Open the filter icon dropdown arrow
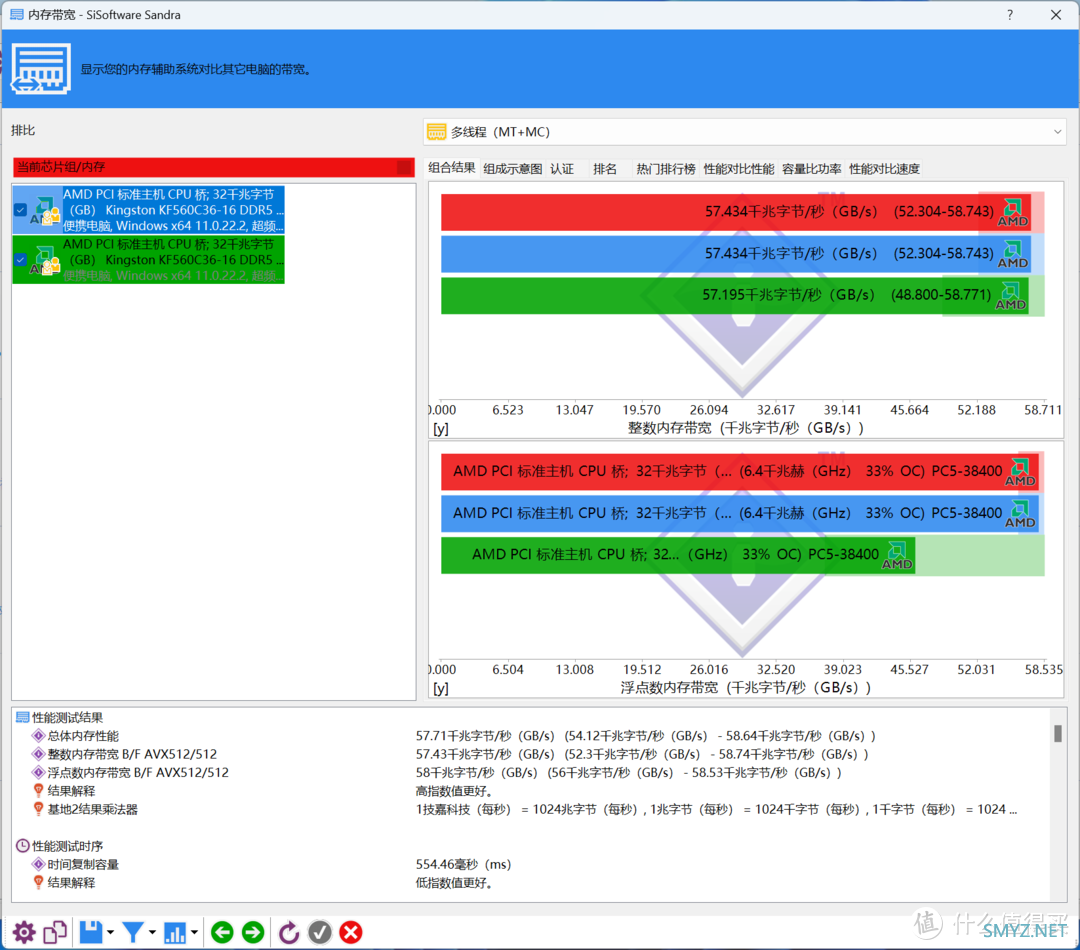The image size is (1080, 950). [x=152, y=933]
